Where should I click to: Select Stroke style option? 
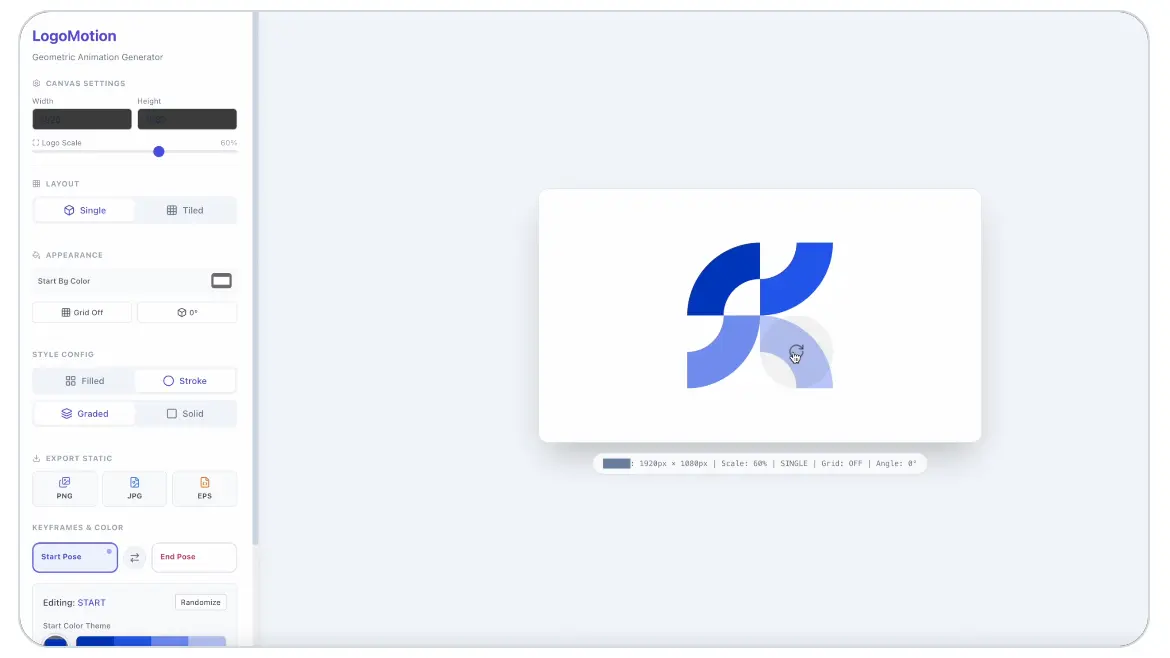click(185, 381)
